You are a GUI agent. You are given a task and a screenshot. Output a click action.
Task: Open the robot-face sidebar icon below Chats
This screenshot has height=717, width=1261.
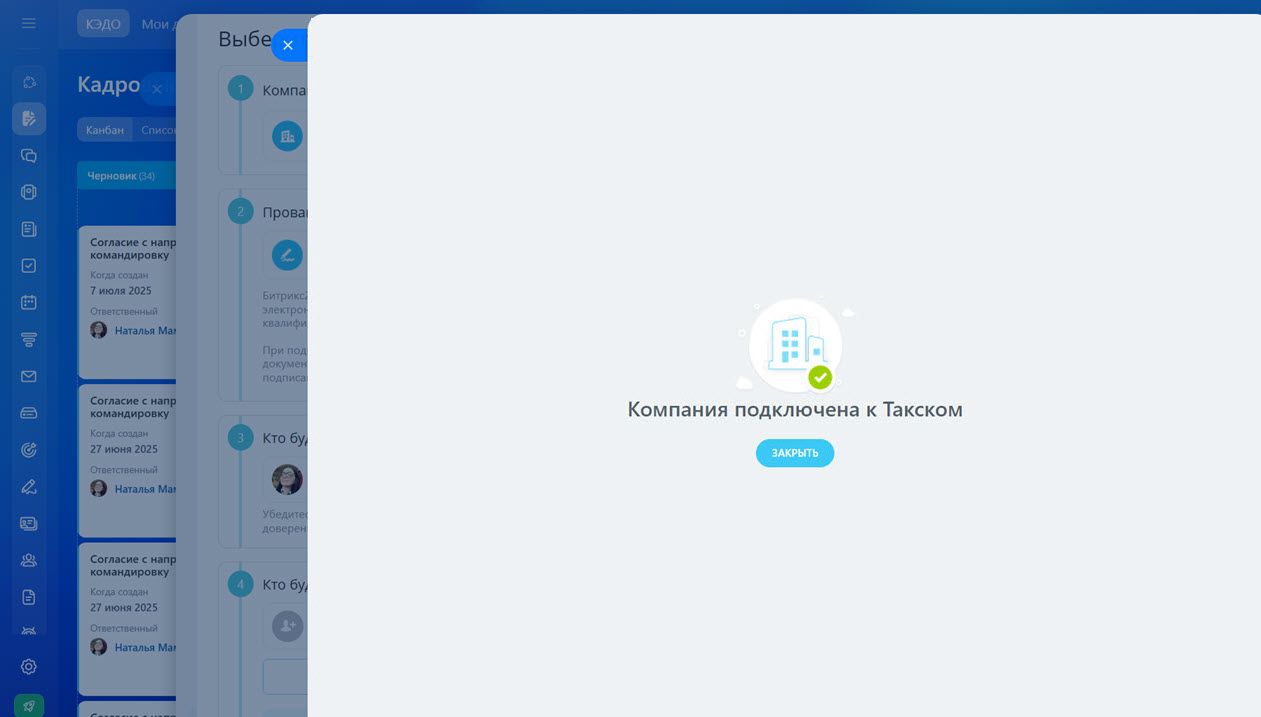point(29,192)
